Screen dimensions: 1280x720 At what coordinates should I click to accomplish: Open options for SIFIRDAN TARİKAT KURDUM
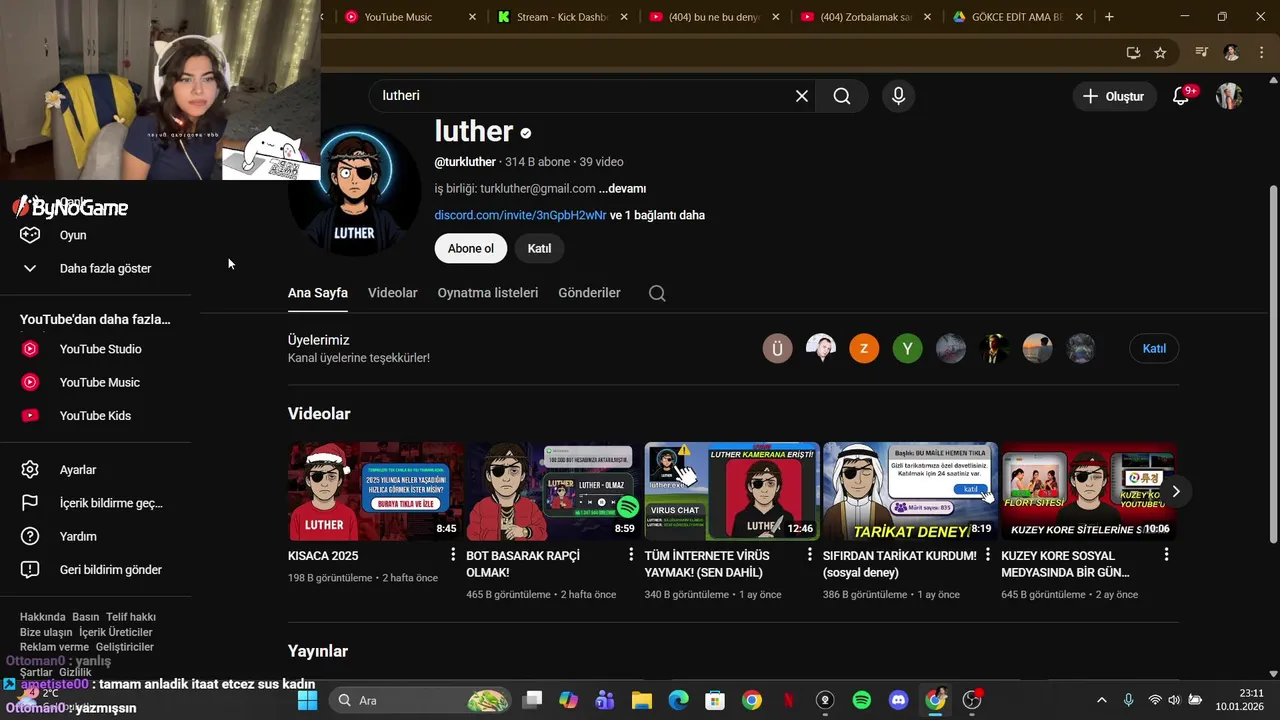(x=988, y=555)
